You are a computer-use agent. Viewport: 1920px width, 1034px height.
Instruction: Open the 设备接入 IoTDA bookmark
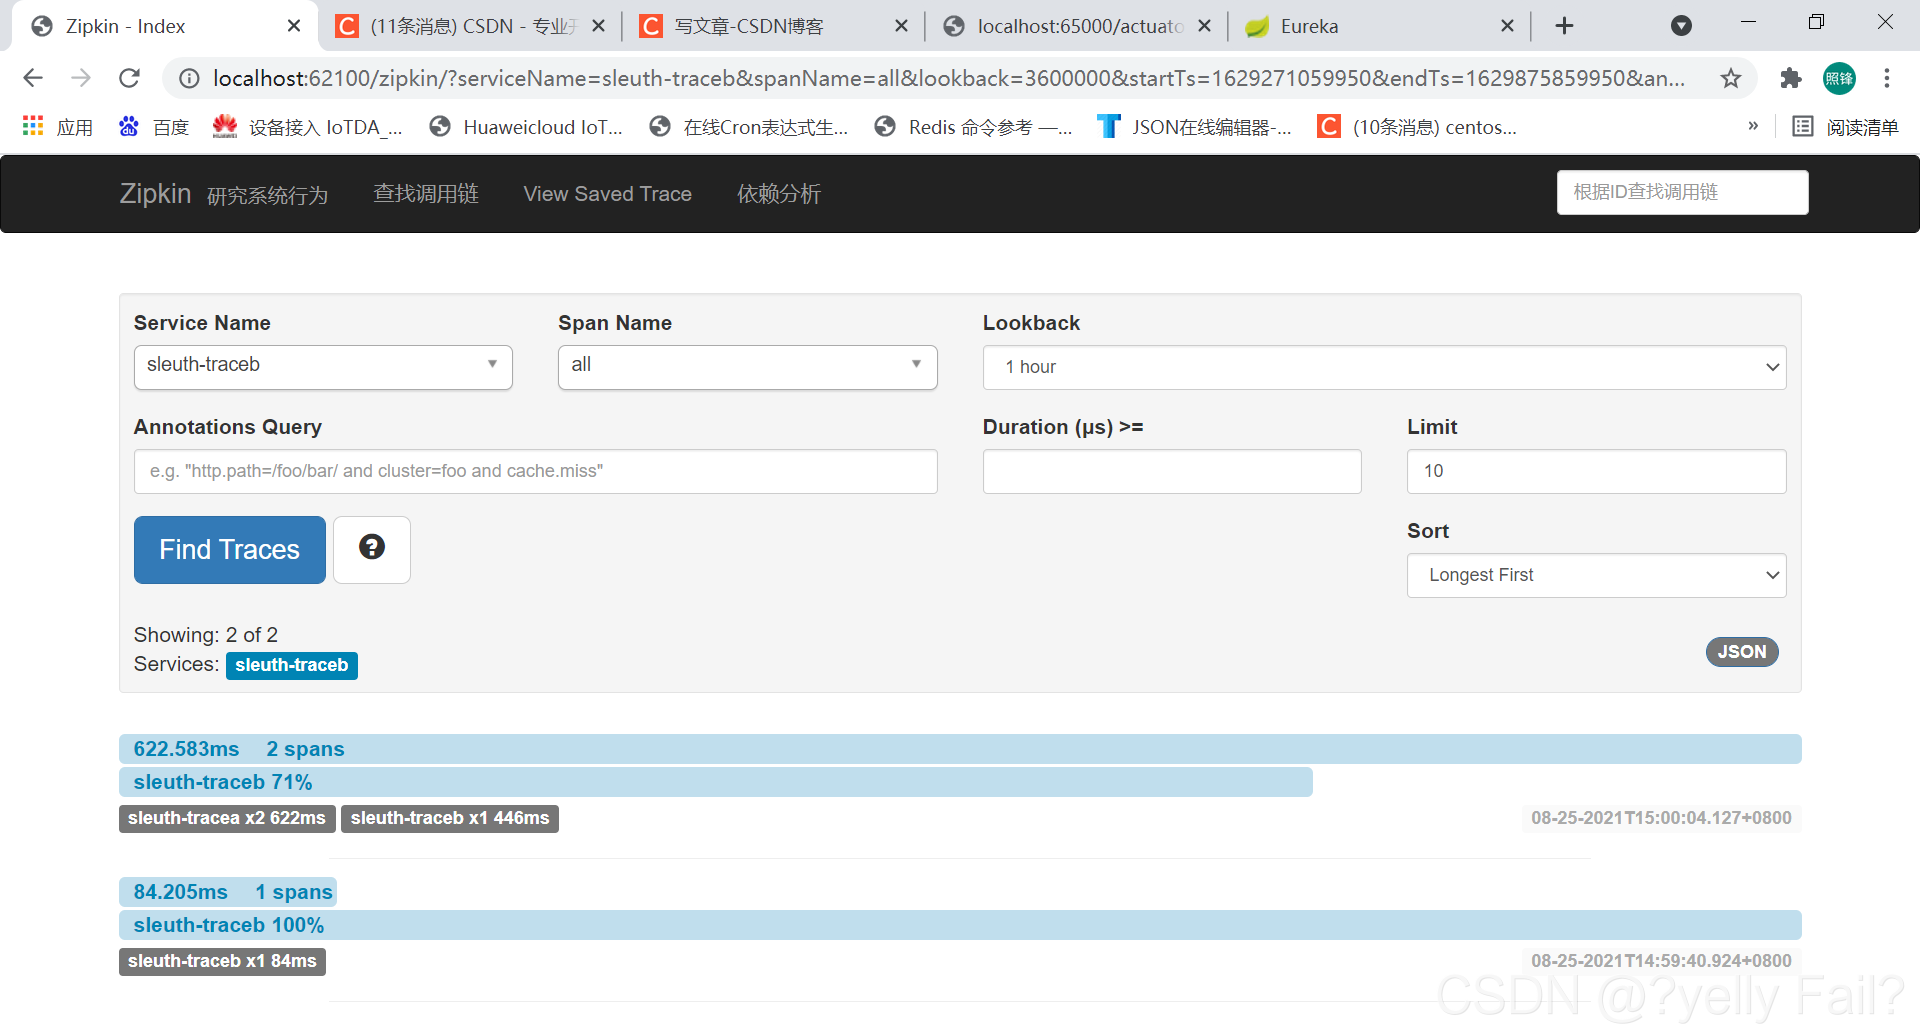click(307, 127)
